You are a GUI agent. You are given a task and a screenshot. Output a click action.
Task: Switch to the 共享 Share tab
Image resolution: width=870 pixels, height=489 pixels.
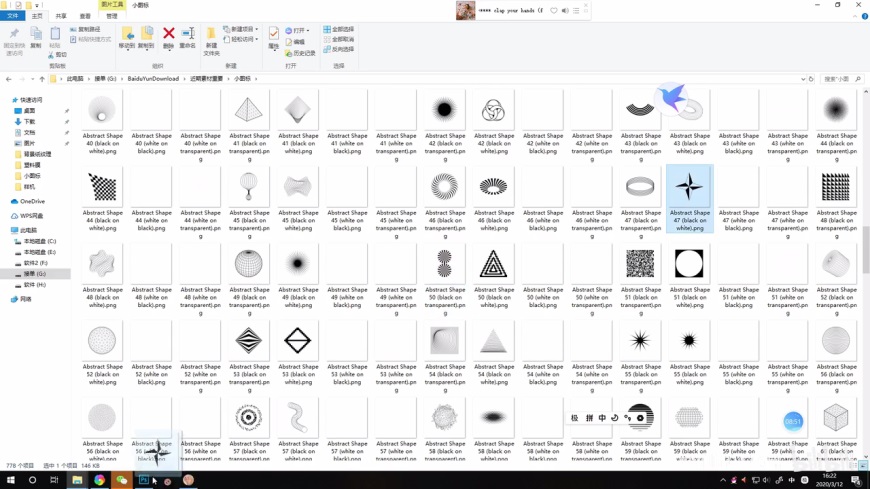61,16
